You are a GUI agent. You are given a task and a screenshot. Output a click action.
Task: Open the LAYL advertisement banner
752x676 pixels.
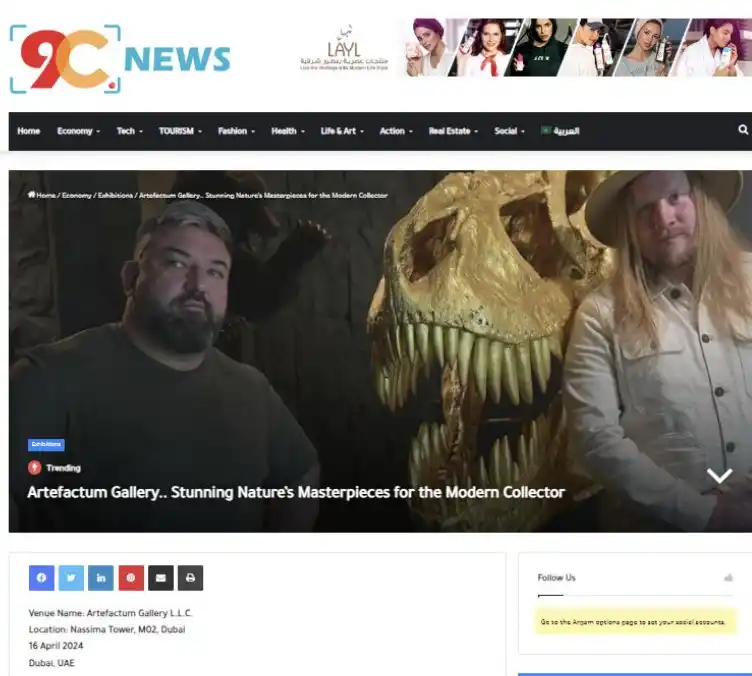click(525, 48)
